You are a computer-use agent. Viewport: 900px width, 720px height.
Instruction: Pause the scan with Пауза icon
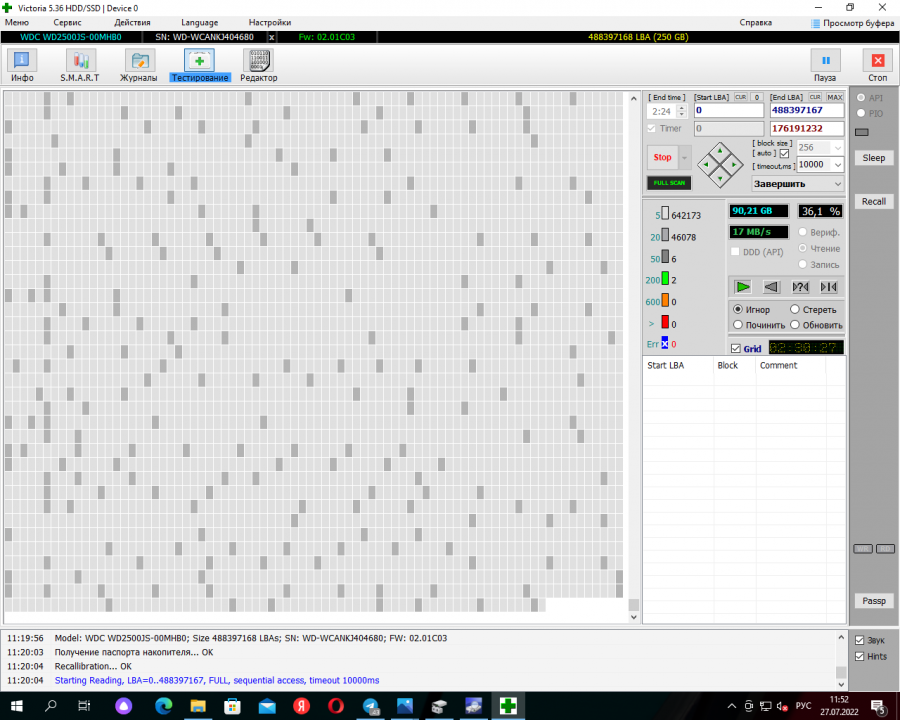825,65
